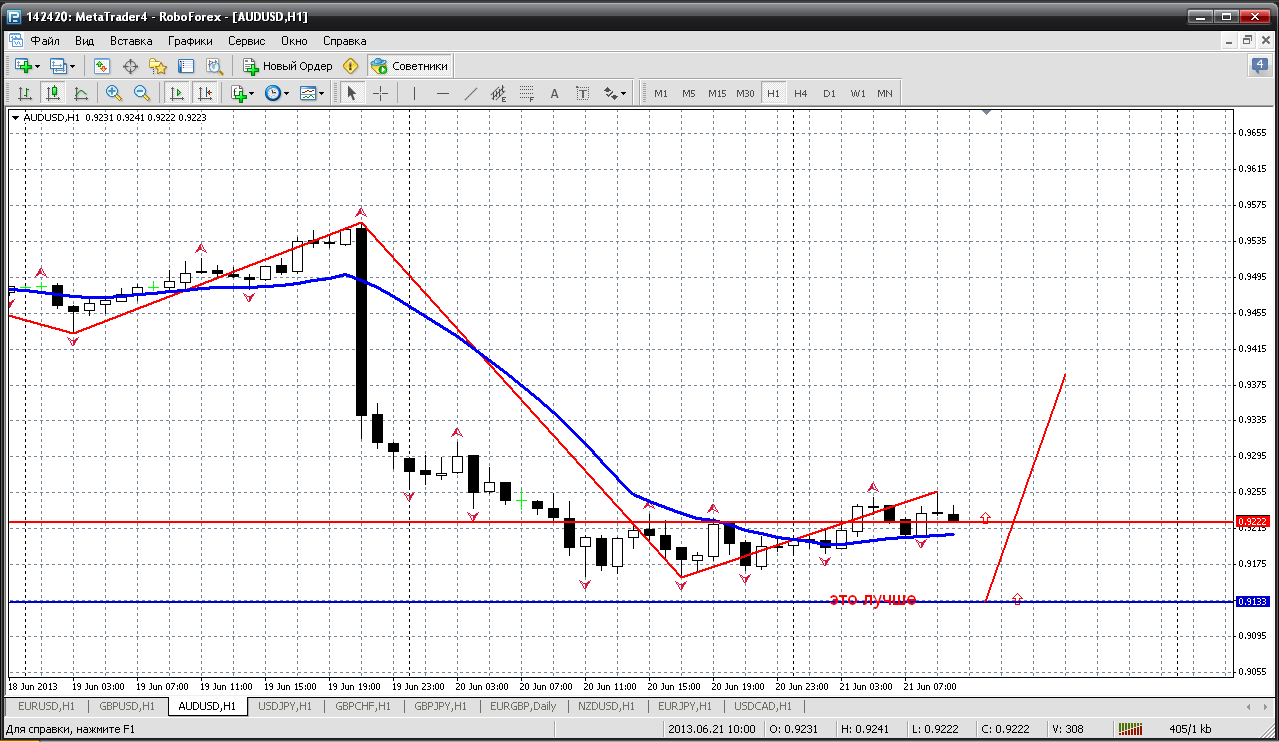The height and width of the screenshot is (742, 1279).
Task: Expand the arrows objects dropdown
Action: [624, 94]
